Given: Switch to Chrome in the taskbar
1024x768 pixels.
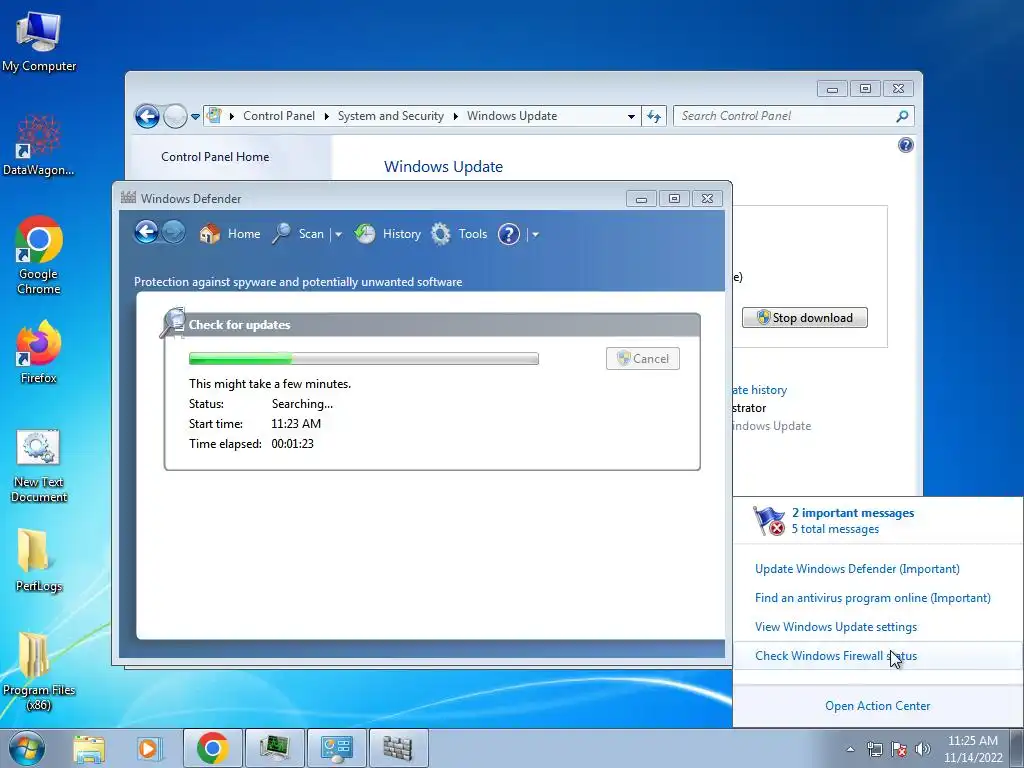Looking at the screenshot, I should [x=213, y=748].
